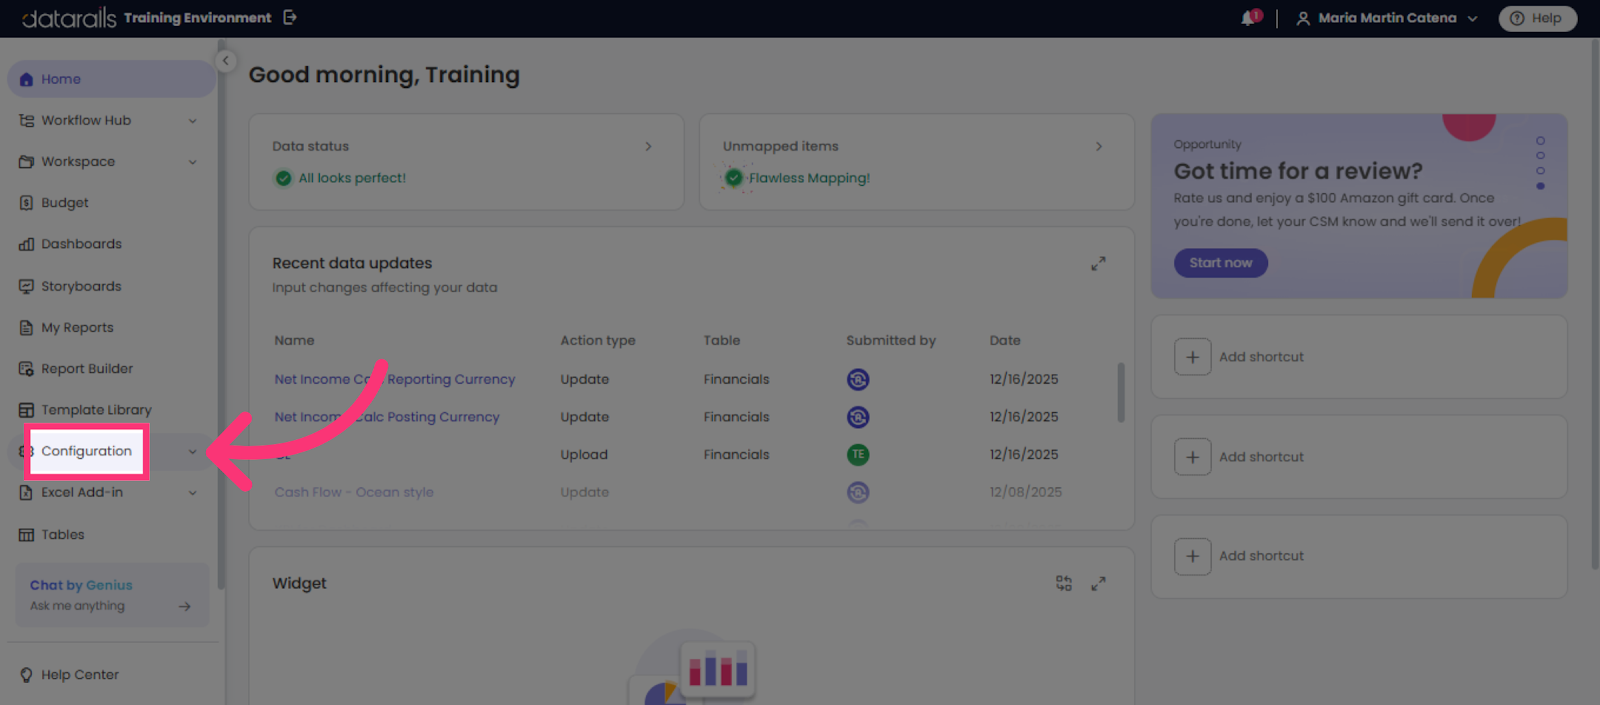Click submitter avatar in Cash Flow row
Image resolution: width=1600 pixels, height=705 pixels.
(x=858, y=492)
